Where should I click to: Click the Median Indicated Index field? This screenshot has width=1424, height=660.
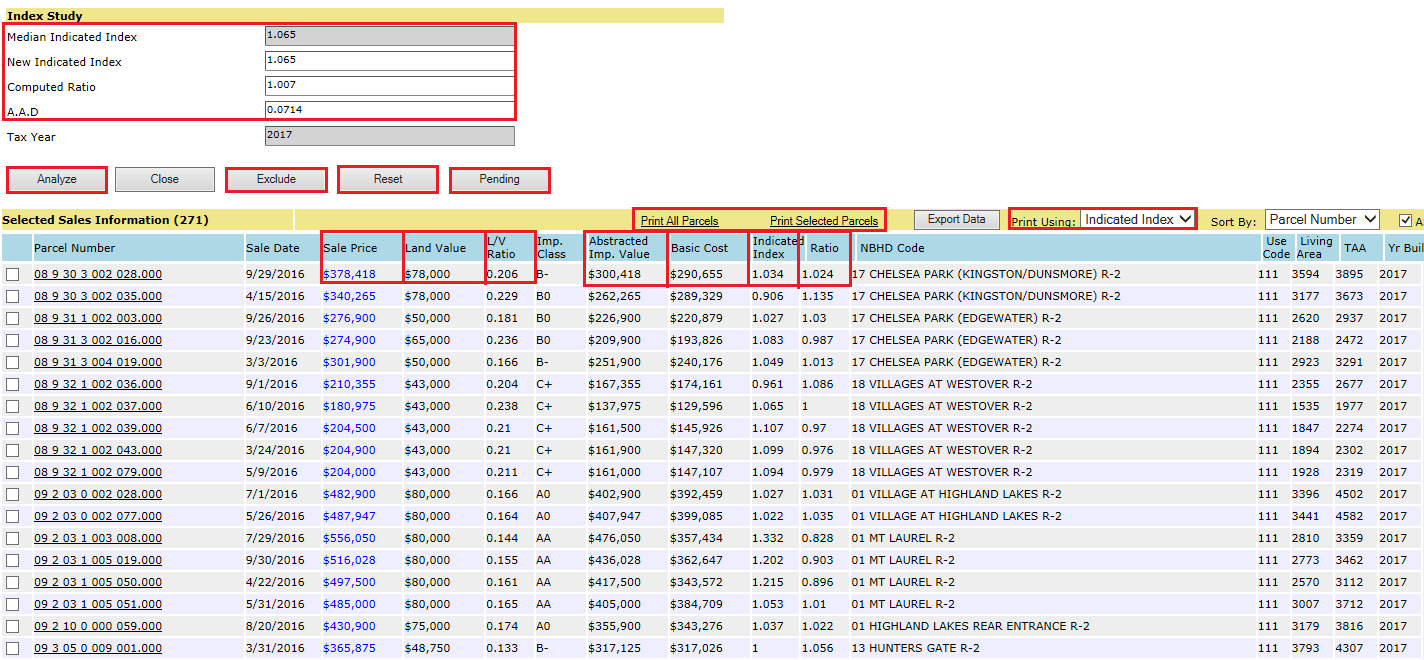coord(390,36)
